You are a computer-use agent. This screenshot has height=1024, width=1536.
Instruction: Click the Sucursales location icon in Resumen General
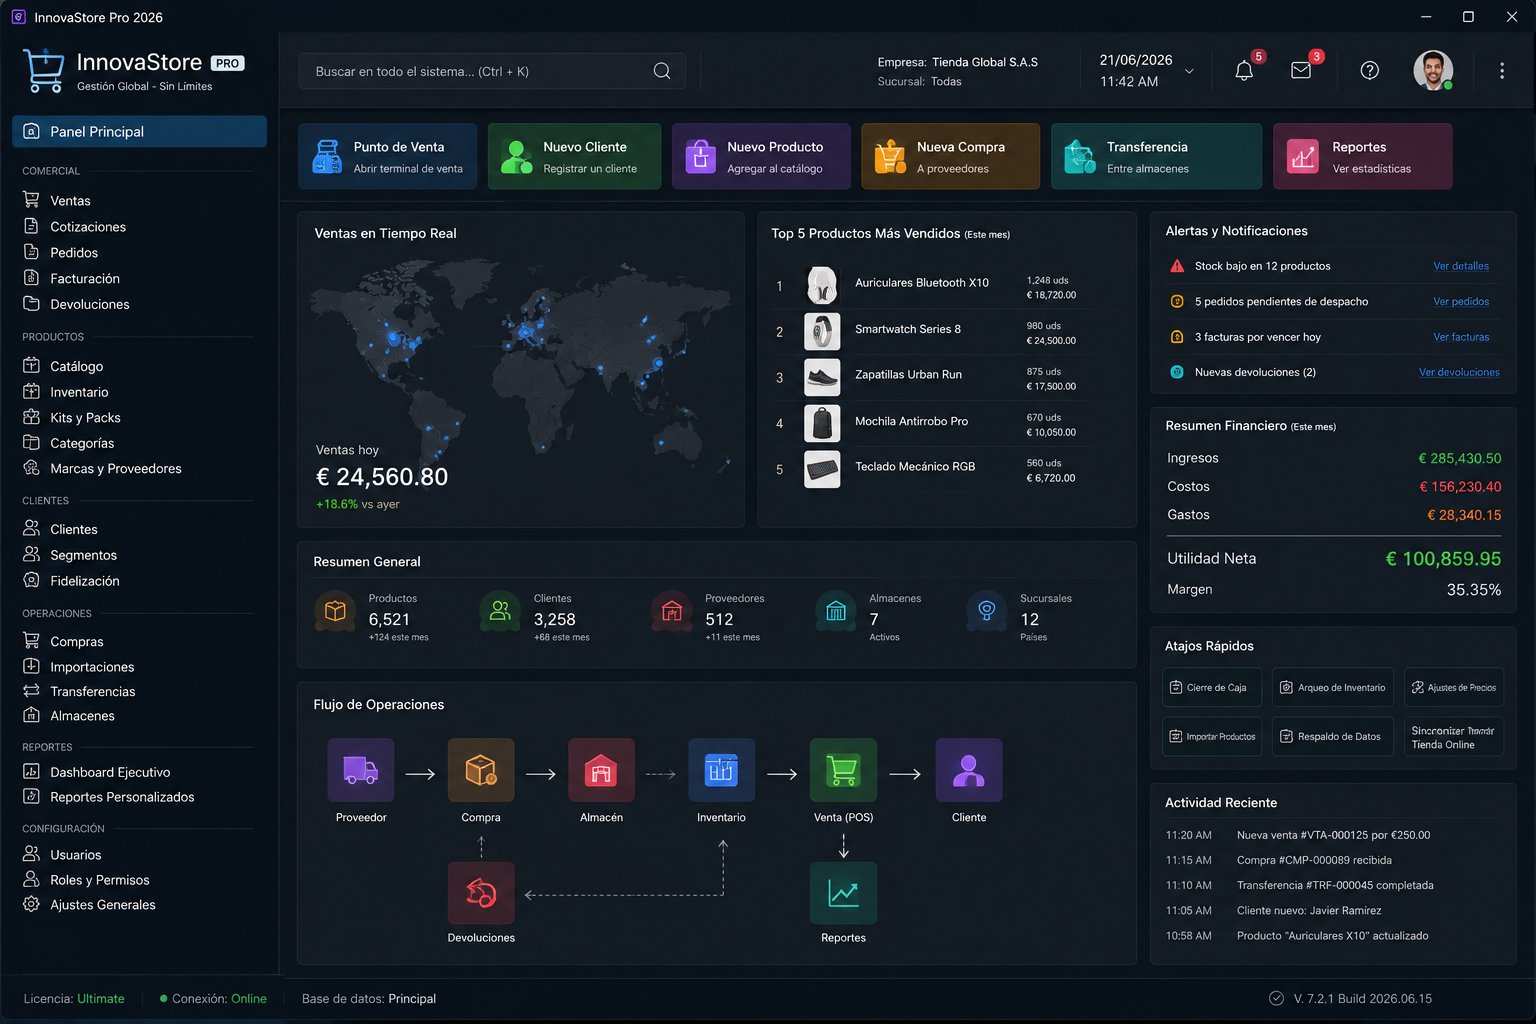pos(987,611)
